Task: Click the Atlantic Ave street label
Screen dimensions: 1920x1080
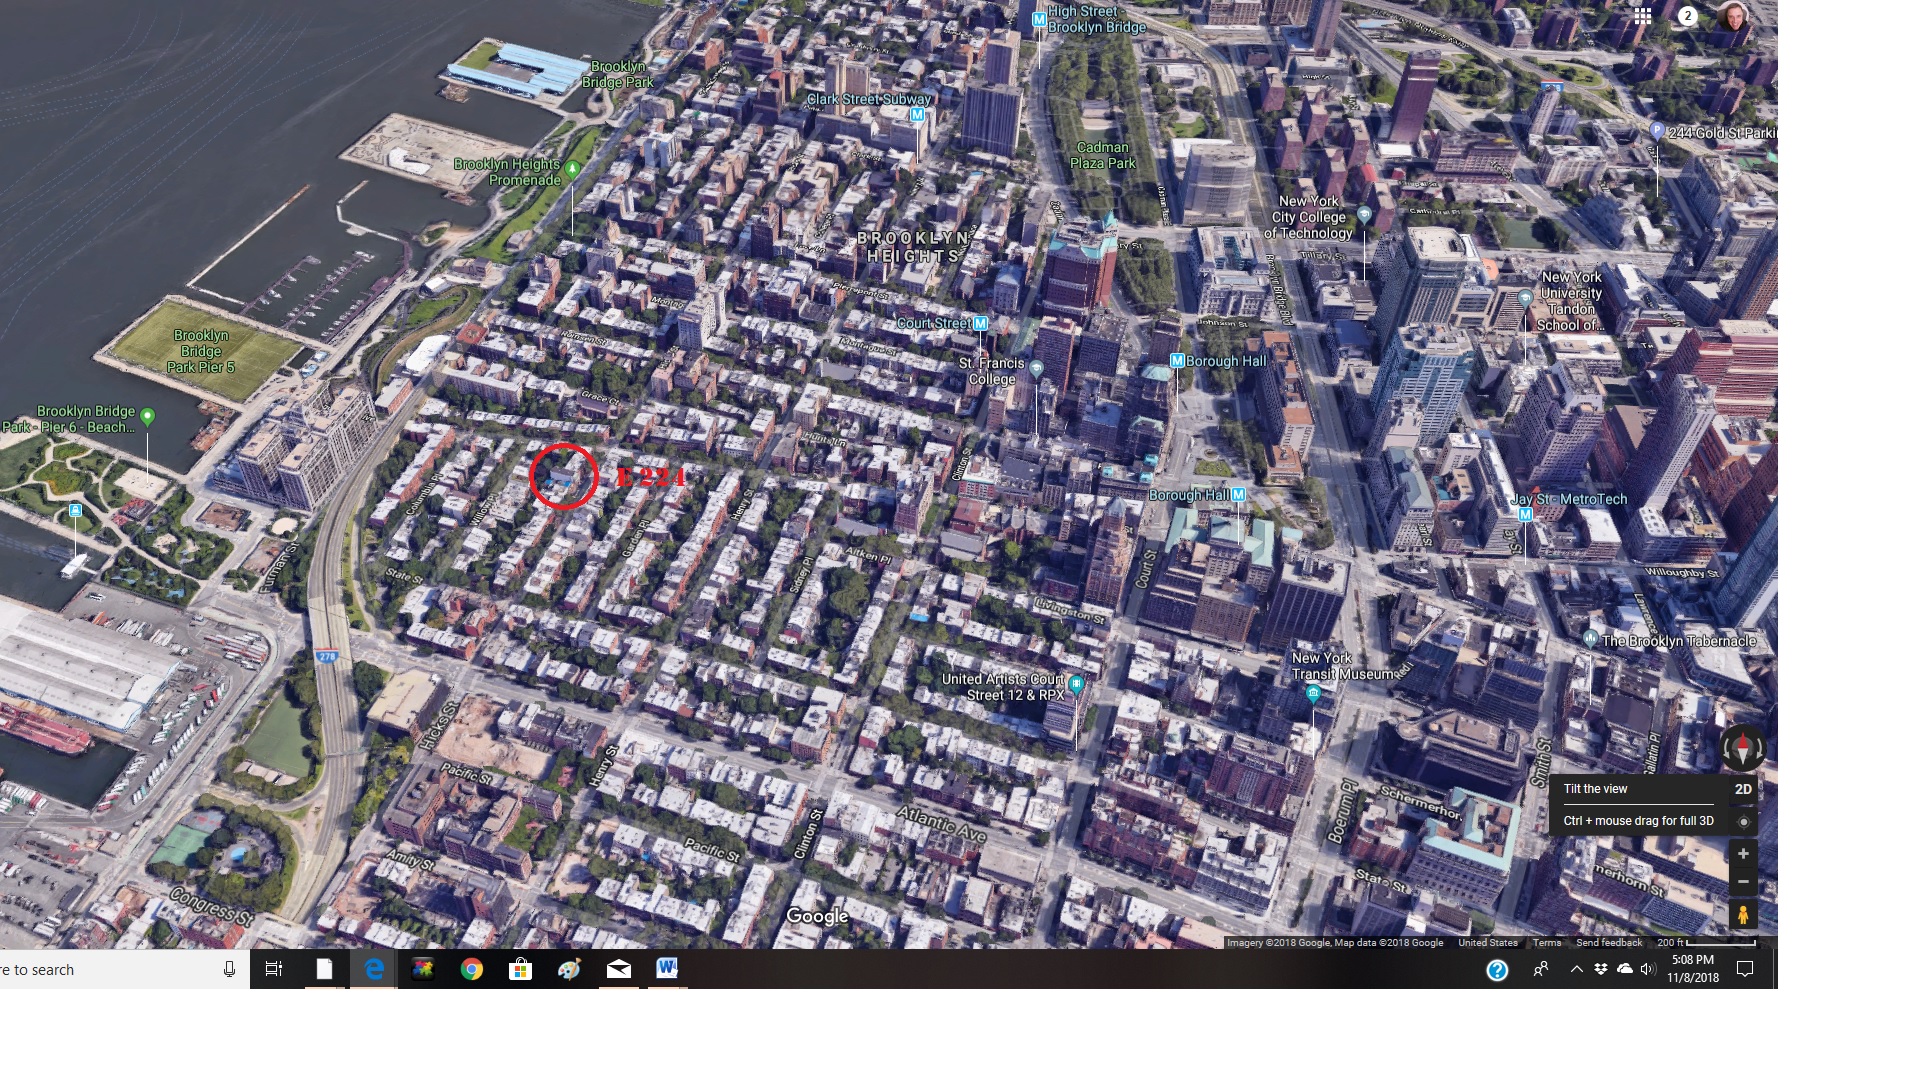Action: coord(941,824)
